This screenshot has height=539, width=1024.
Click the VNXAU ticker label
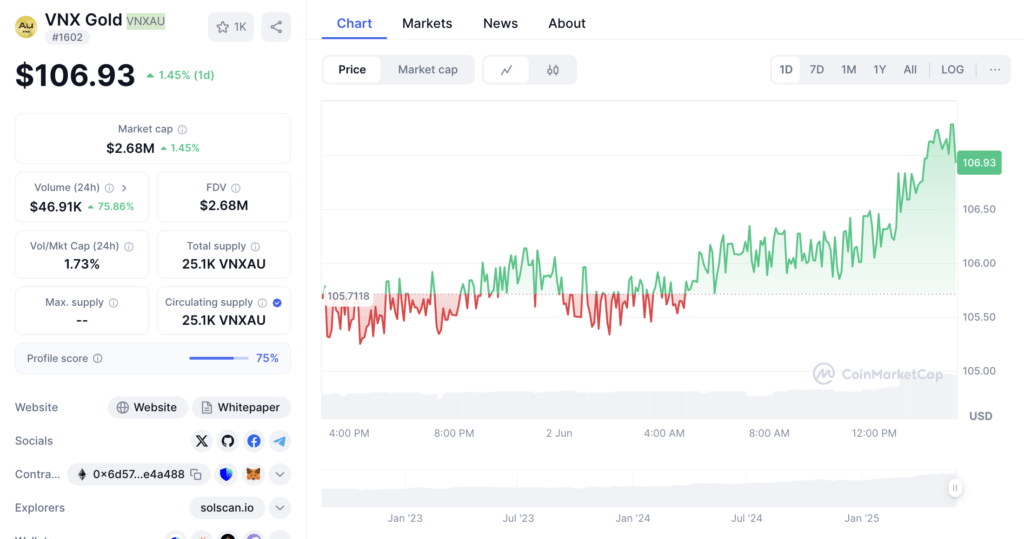click(x=146, y=22)
